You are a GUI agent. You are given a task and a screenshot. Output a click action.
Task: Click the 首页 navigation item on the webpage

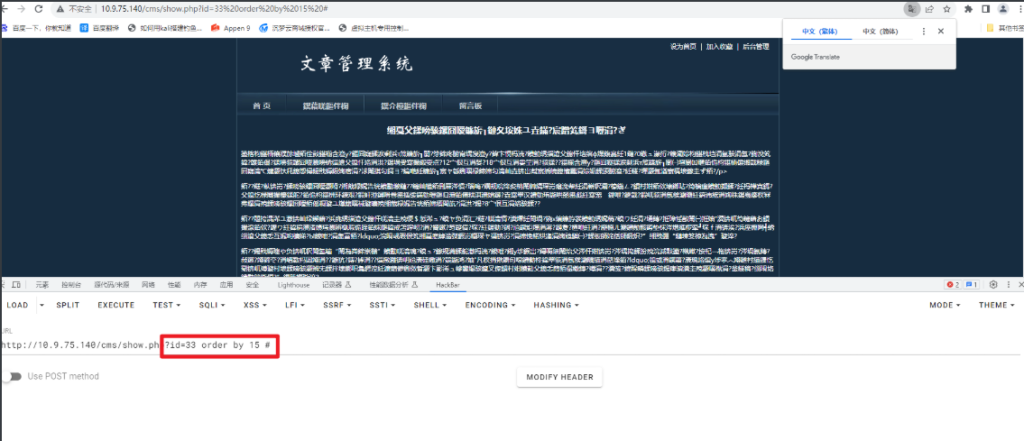coord(262,106)
